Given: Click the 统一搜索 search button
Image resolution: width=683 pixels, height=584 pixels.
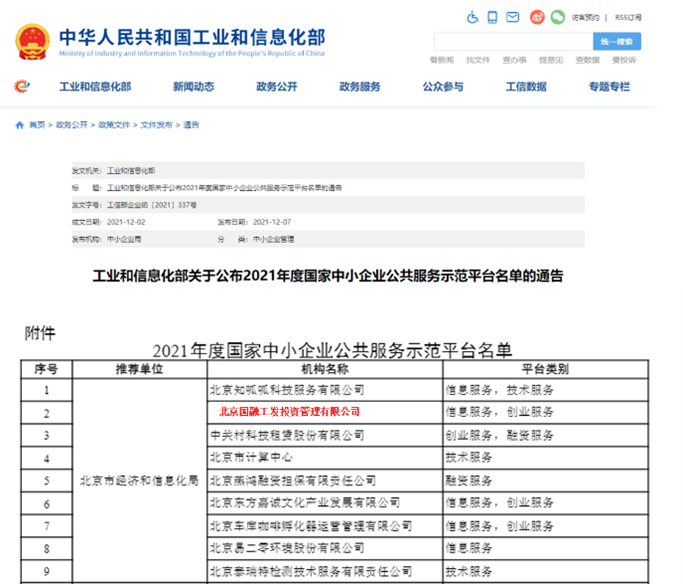Looking at the screenshot, I should 617,42.
